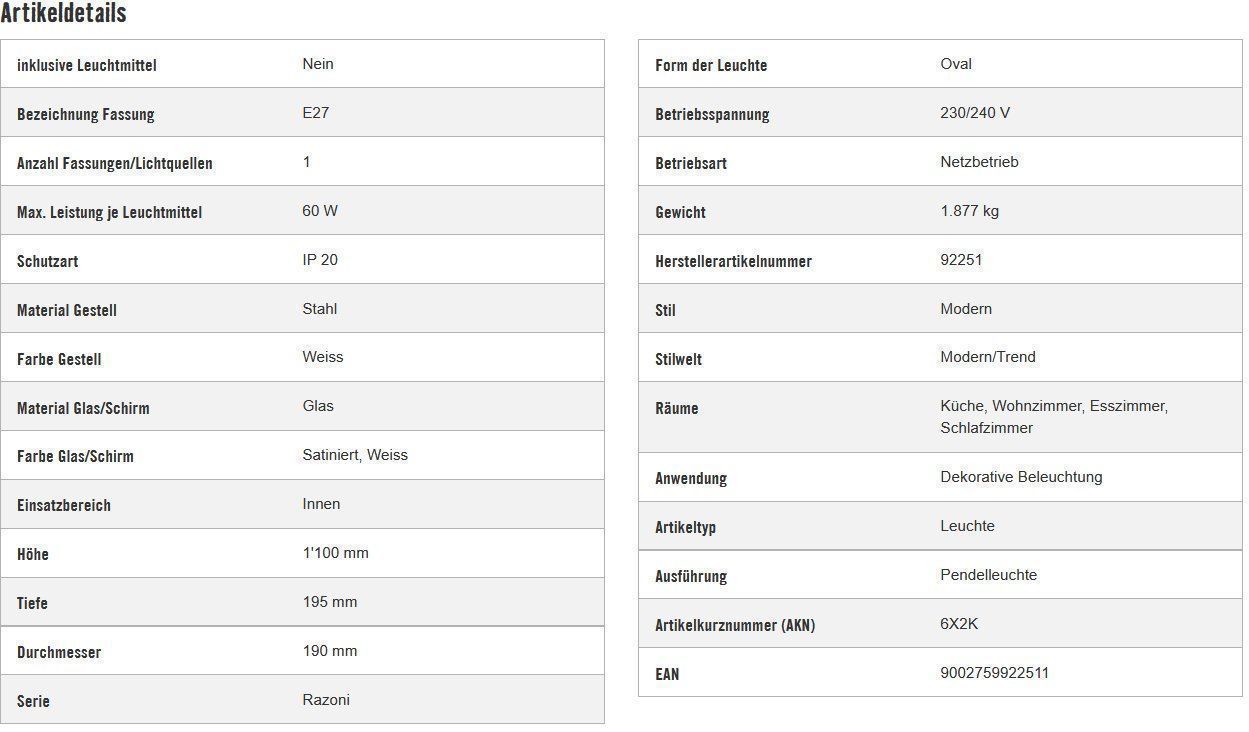Select the IP 20 Schutzart value
1249x732 pixels.
(320, 260)
